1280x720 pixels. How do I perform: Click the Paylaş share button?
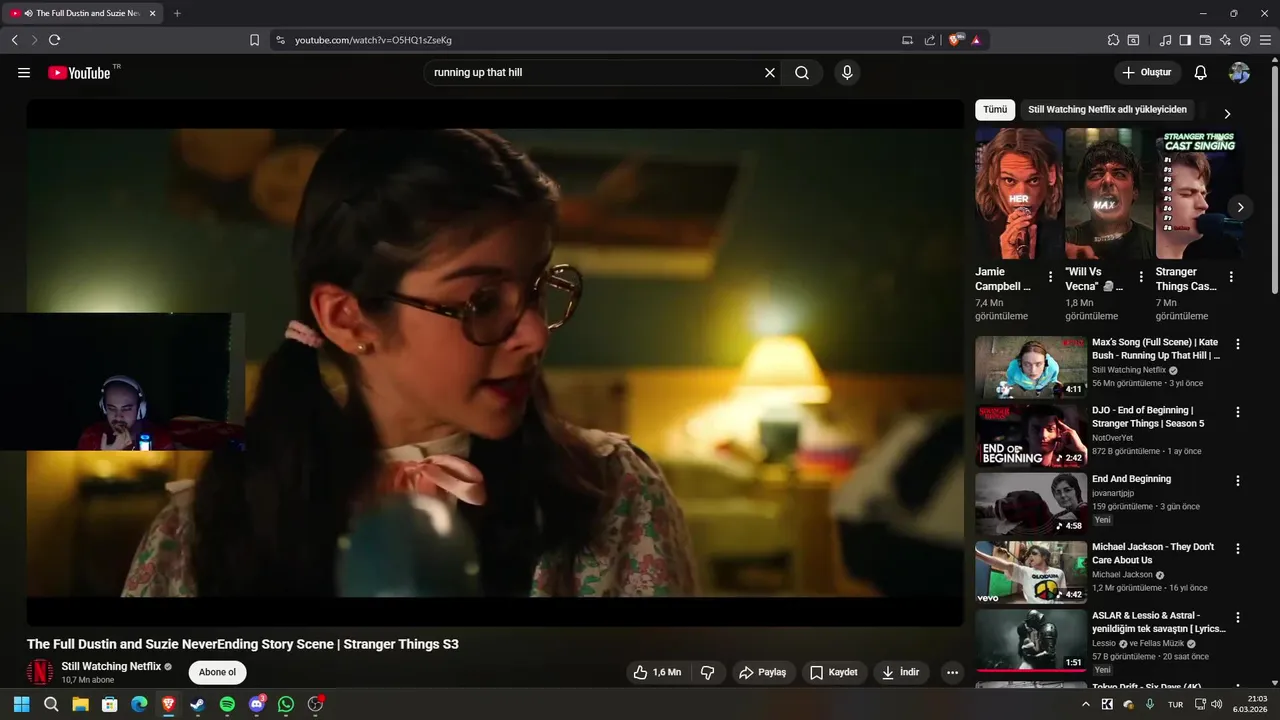tap(763, 672)
